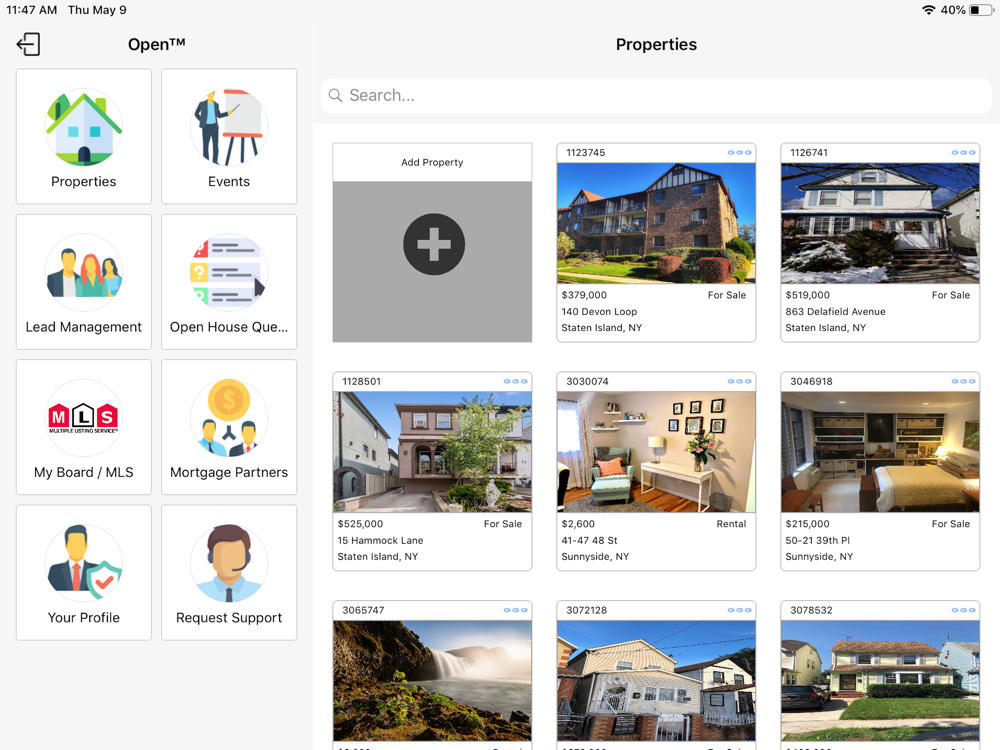Click into the Search field
This screenshot has width=1000, height=750.
656,96
